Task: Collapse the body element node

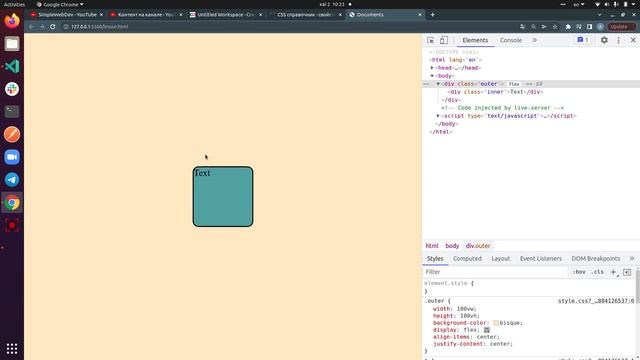Action: (432, 76)
